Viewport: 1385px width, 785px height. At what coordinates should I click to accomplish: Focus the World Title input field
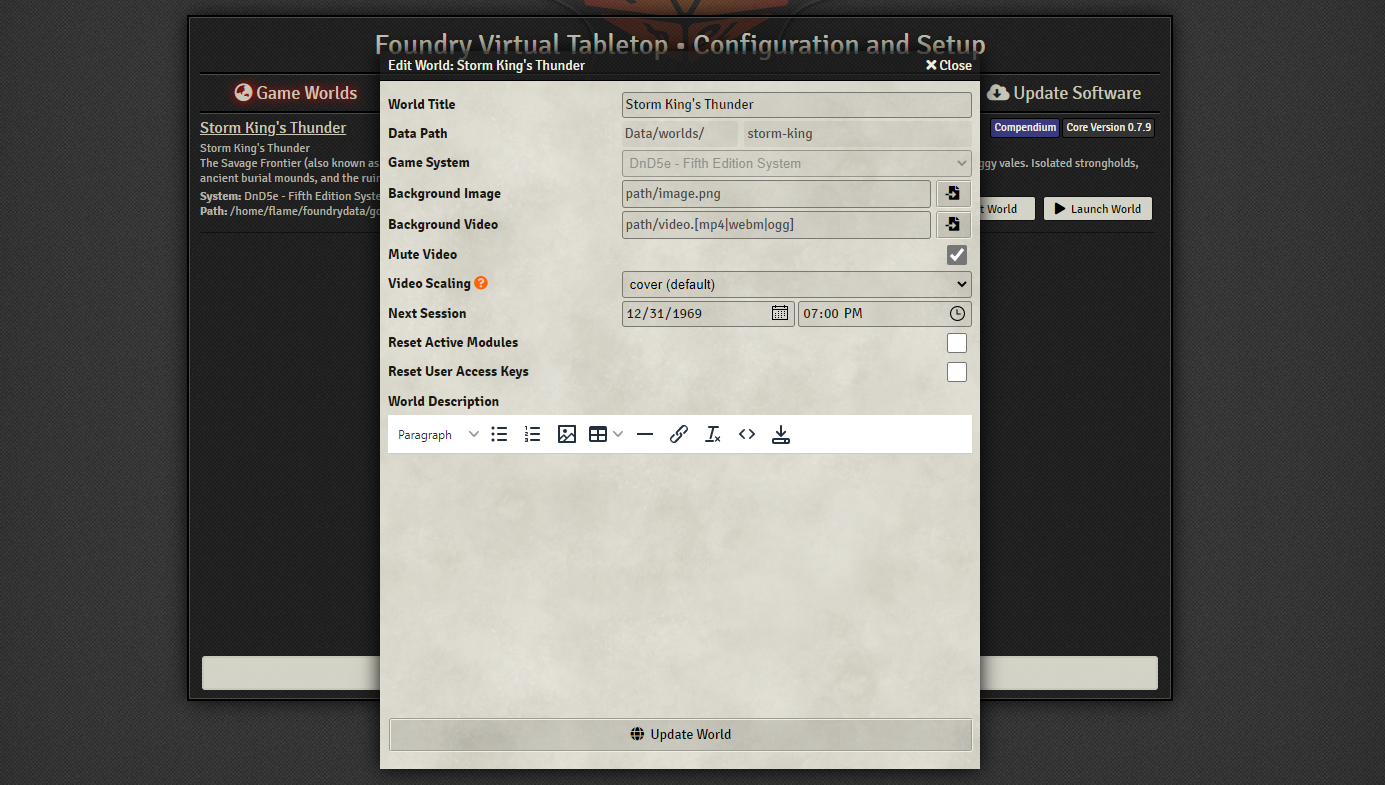coord(796,104)
